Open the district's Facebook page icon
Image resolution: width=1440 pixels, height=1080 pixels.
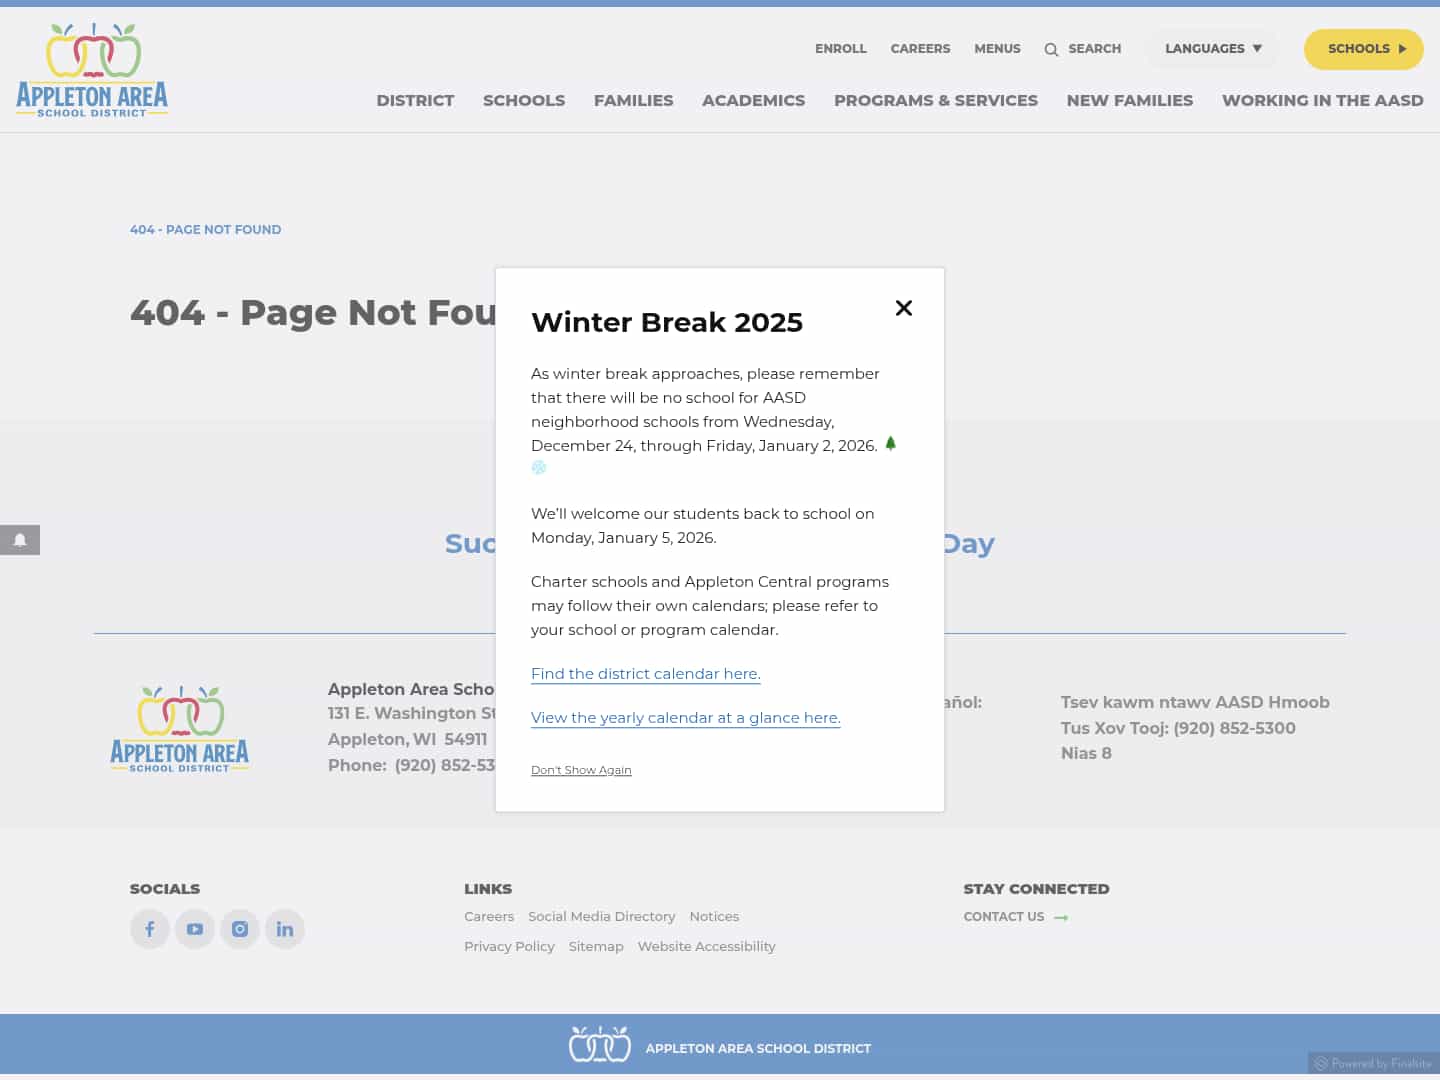[149, 928]
